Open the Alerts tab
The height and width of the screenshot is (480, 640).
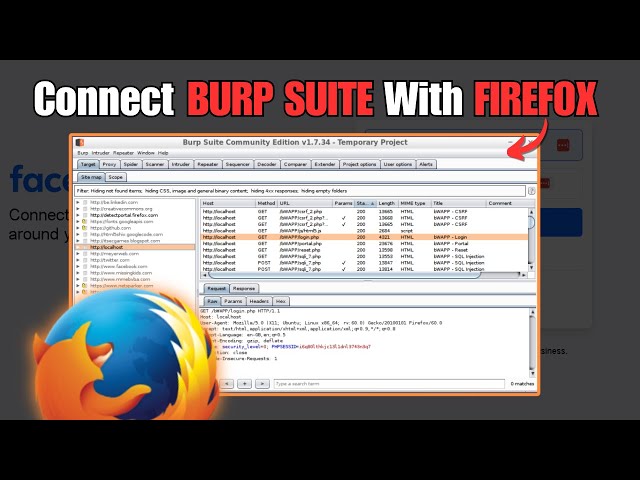(426, 164)
